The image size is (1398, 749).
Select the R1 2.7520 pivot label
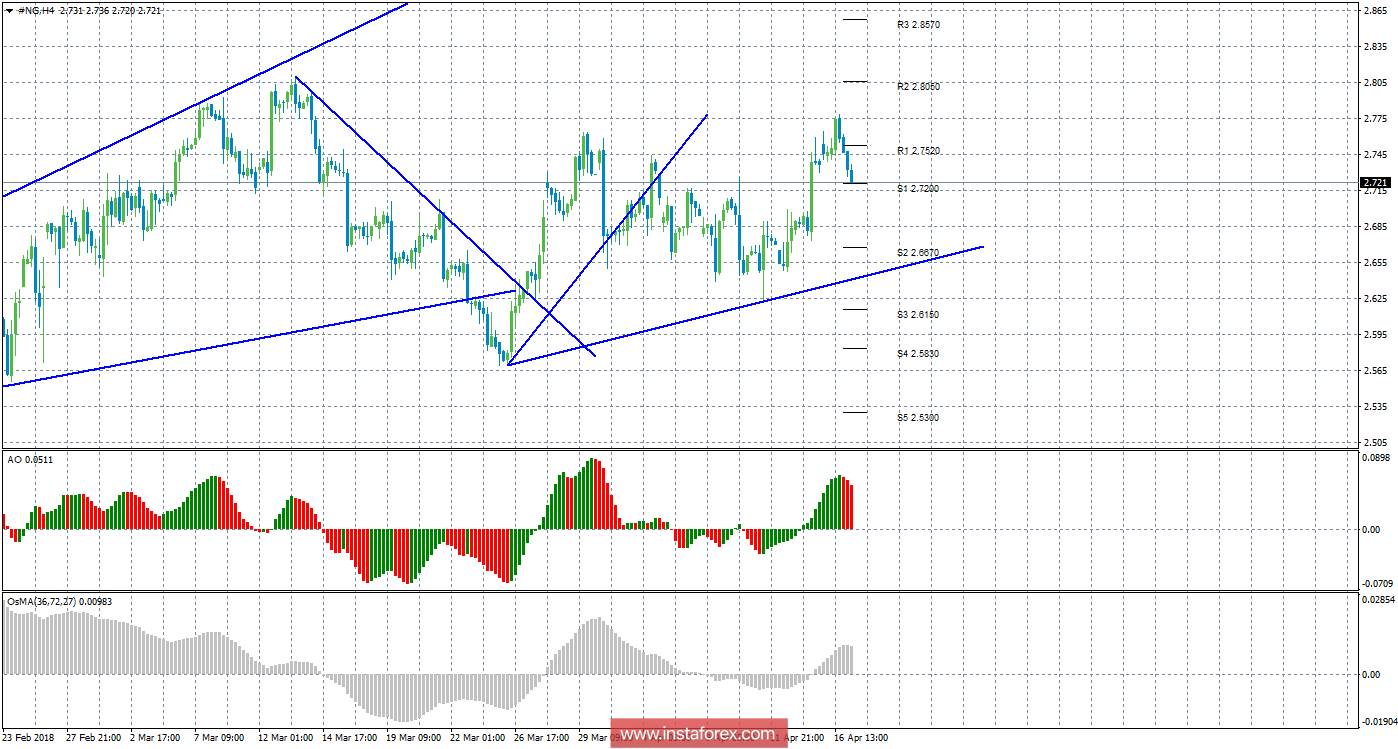[918, 151]
